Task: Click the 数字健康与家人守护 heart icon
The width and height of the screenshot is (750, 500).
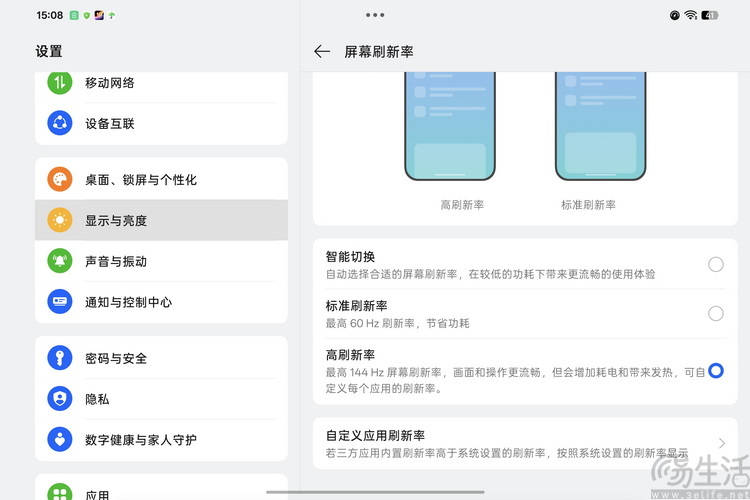Action: [x=60, y=439]
